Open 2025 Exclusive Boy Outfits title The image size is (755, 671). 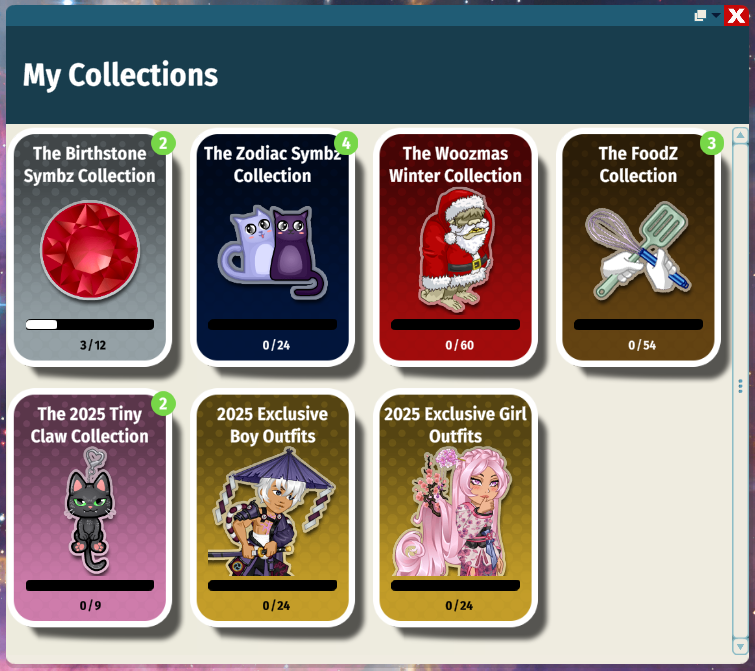click(x=273, y=425)
